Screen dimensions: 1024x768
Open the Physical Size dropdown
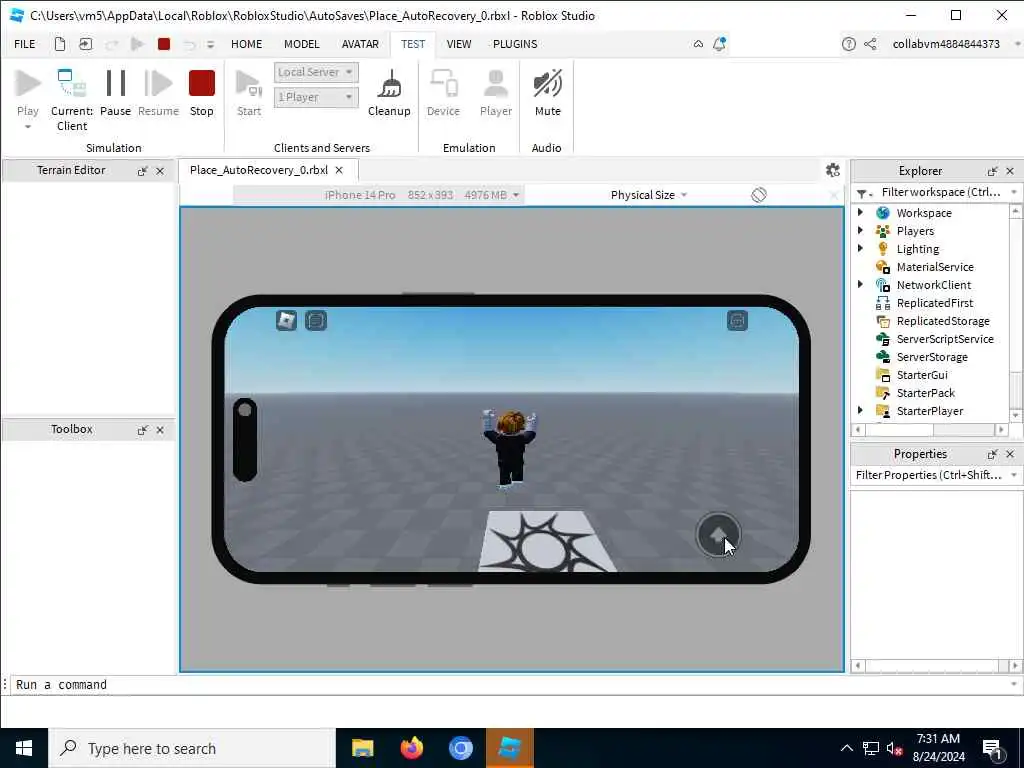[648, 195]
